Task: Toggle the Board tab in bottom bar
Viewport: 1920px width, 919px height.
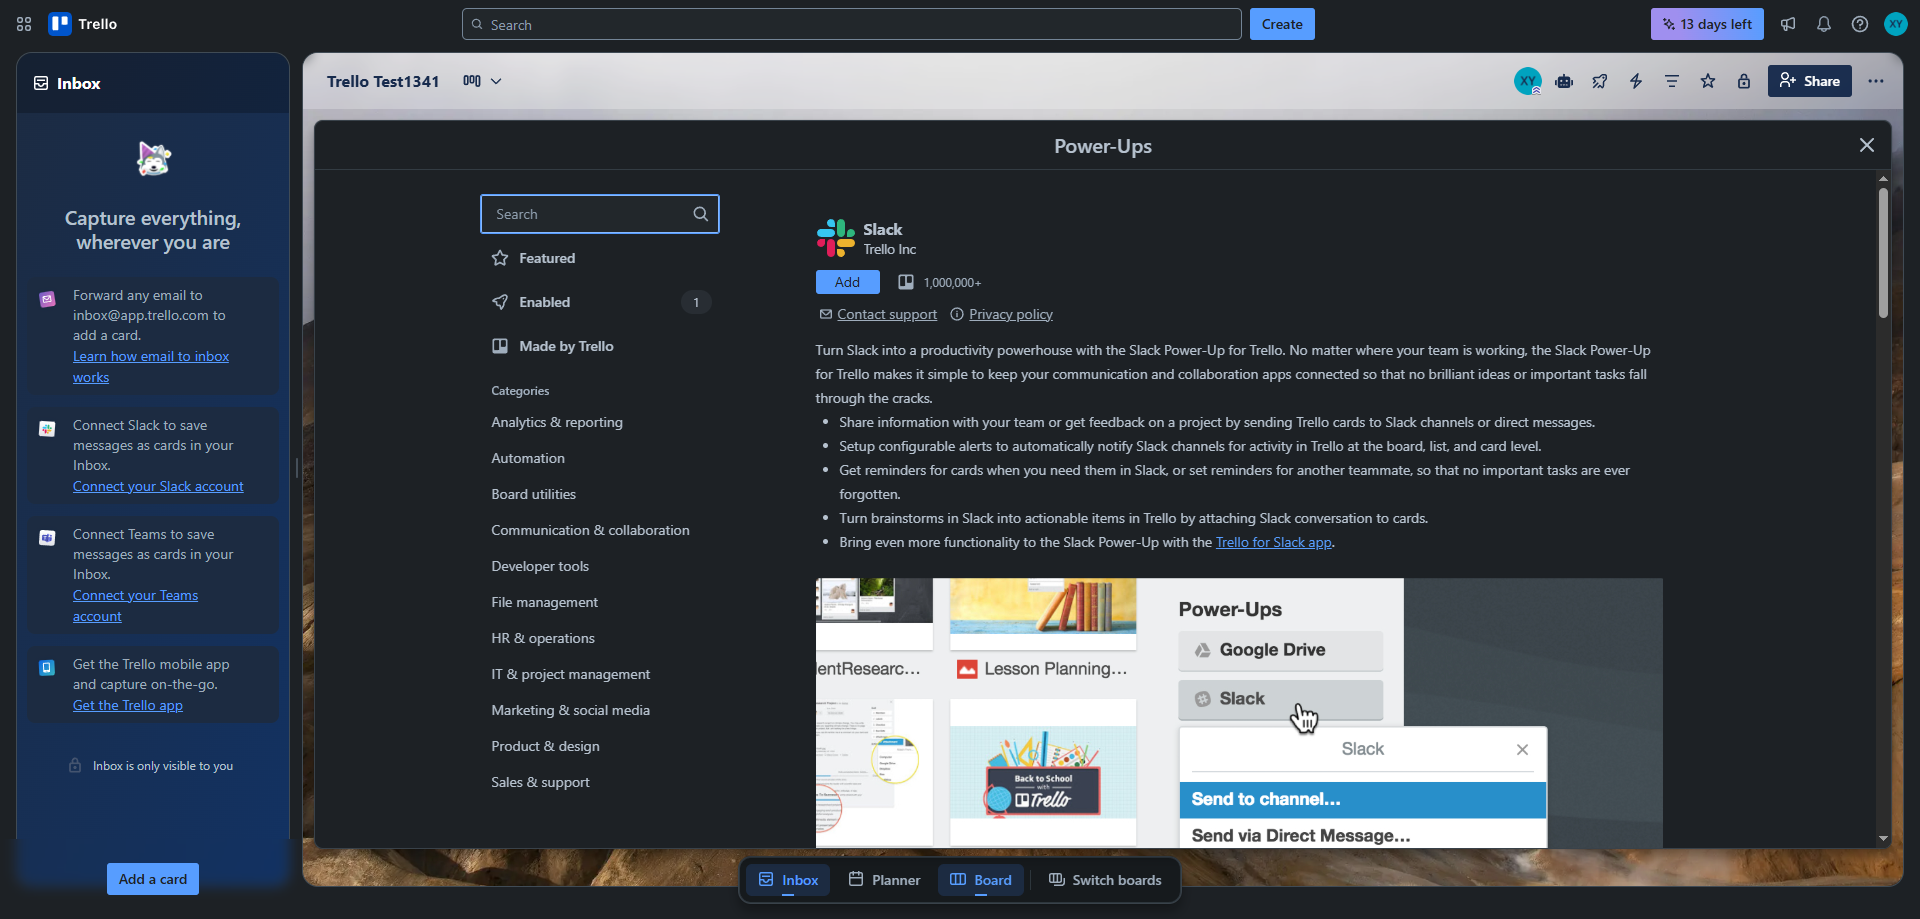Action: (981, 880)
